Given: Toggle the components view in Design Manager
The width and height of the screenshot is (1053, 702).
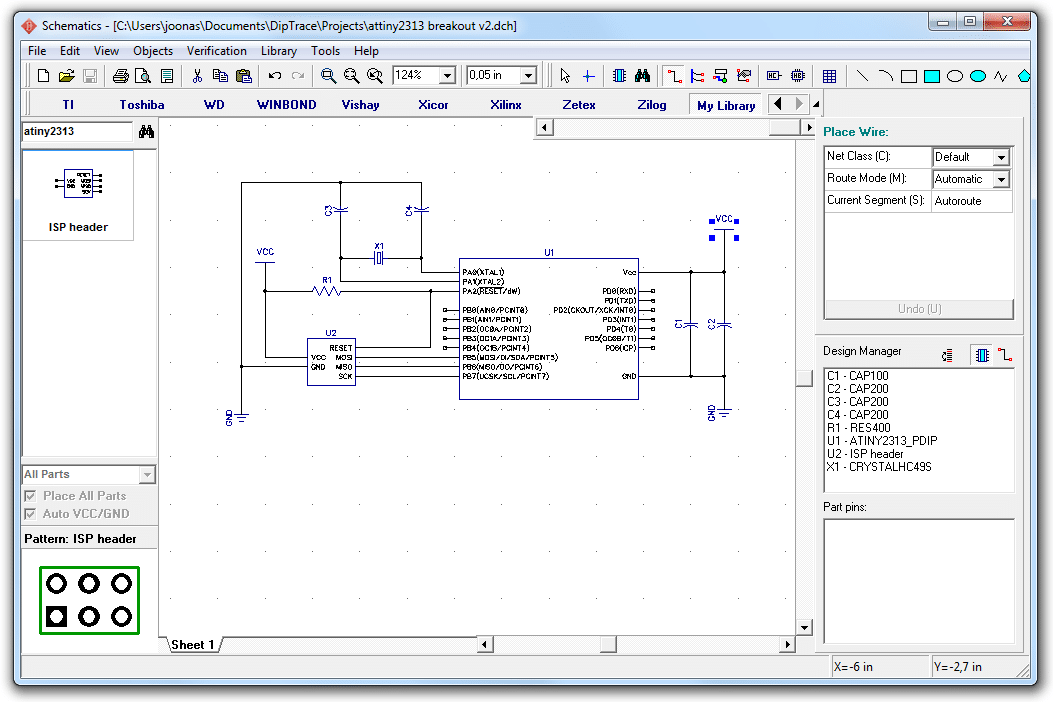Looking at the screenshot, I should [x=982, y=355].
